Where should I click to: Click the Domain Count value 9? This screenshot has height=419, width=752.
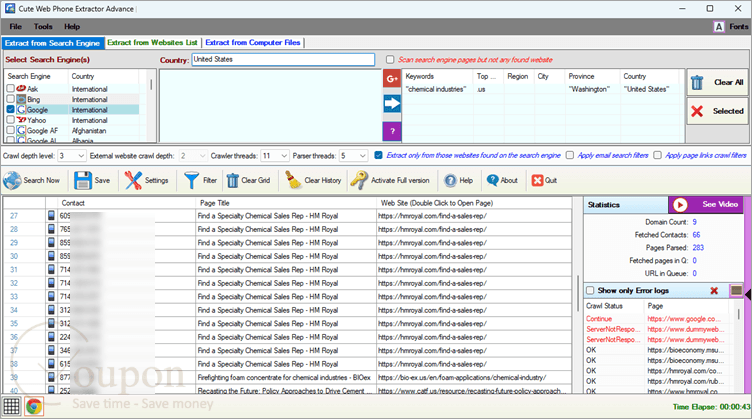pyautogui.click(x=694, y=222)
